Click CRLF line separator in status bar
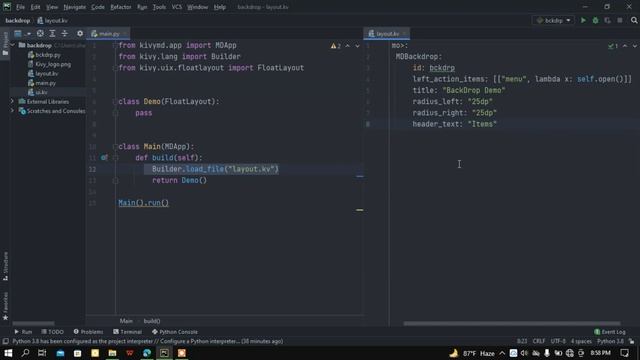 point(539,341)
